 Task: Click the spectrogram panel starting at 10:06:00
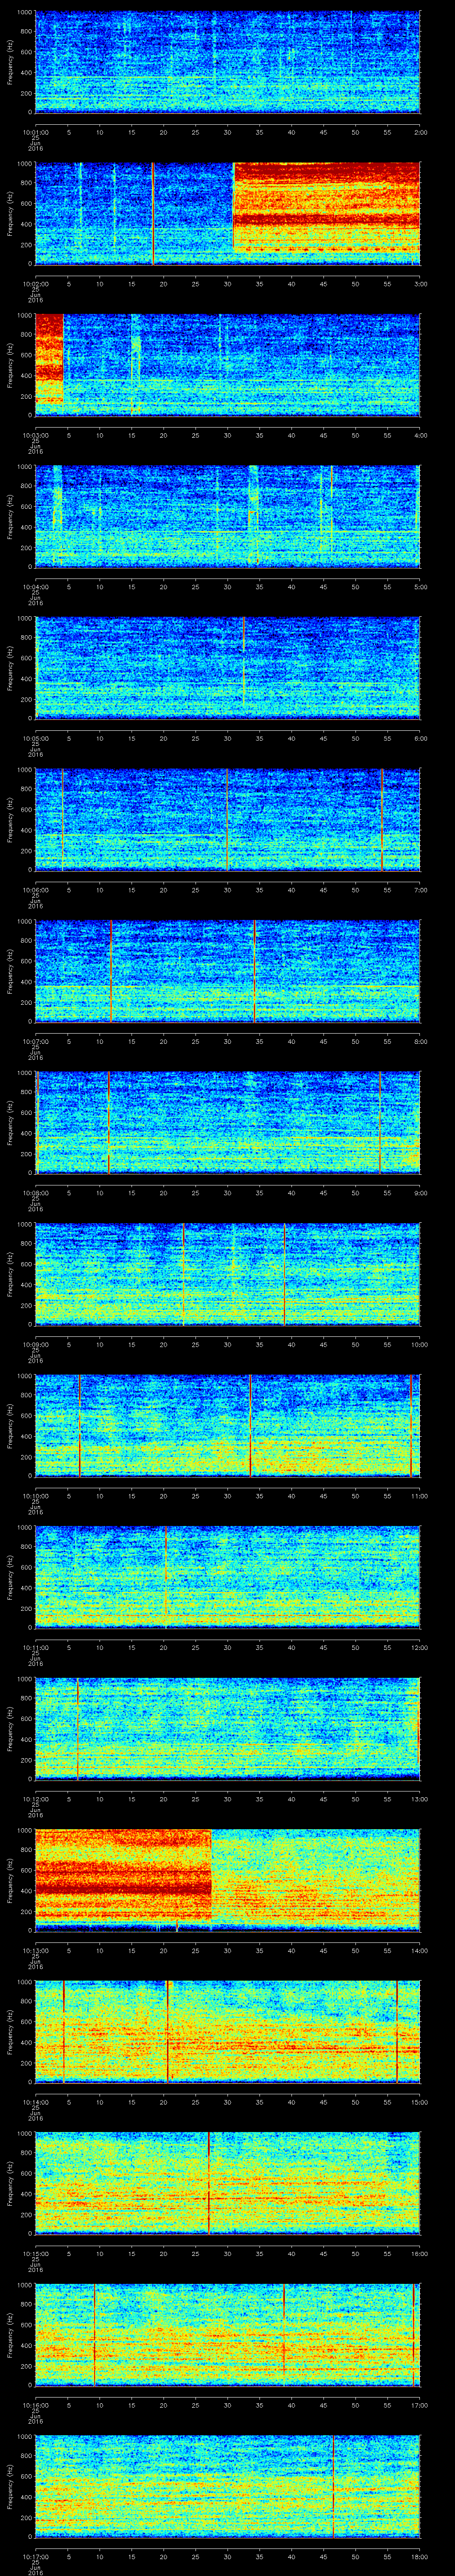click(x=228, y=820)
